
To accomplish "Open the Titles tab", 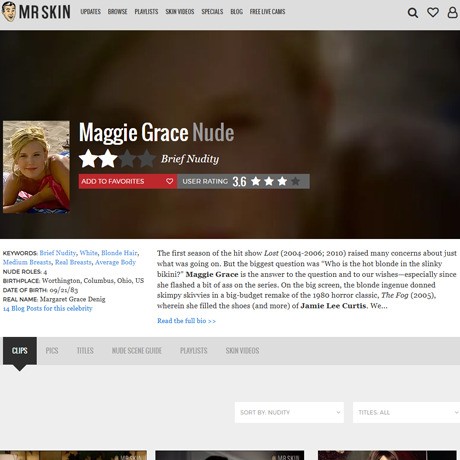I will point(85,351).
